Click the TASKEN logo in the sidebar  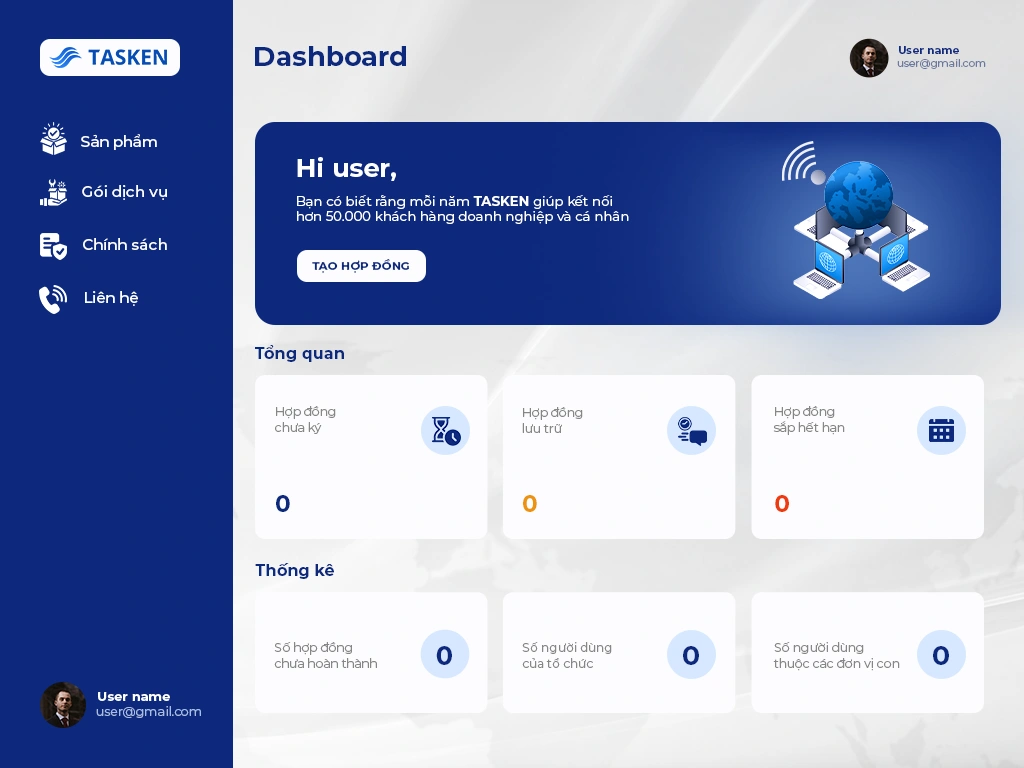coord(110,57)
